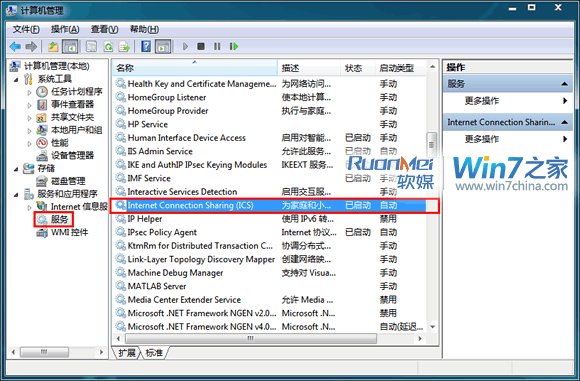
Task: Select 共享文件夹 icon in tree
Action: click(x=41, y=118)
